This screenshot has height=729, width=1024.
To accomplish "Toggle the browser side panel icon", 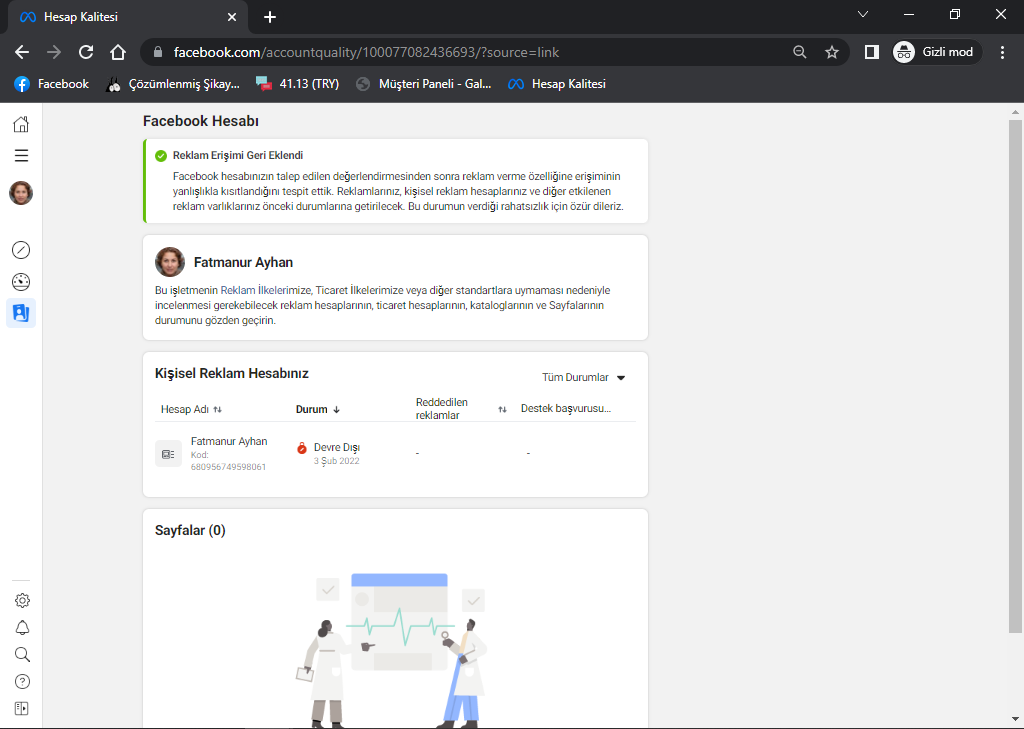I will point(871,52).
